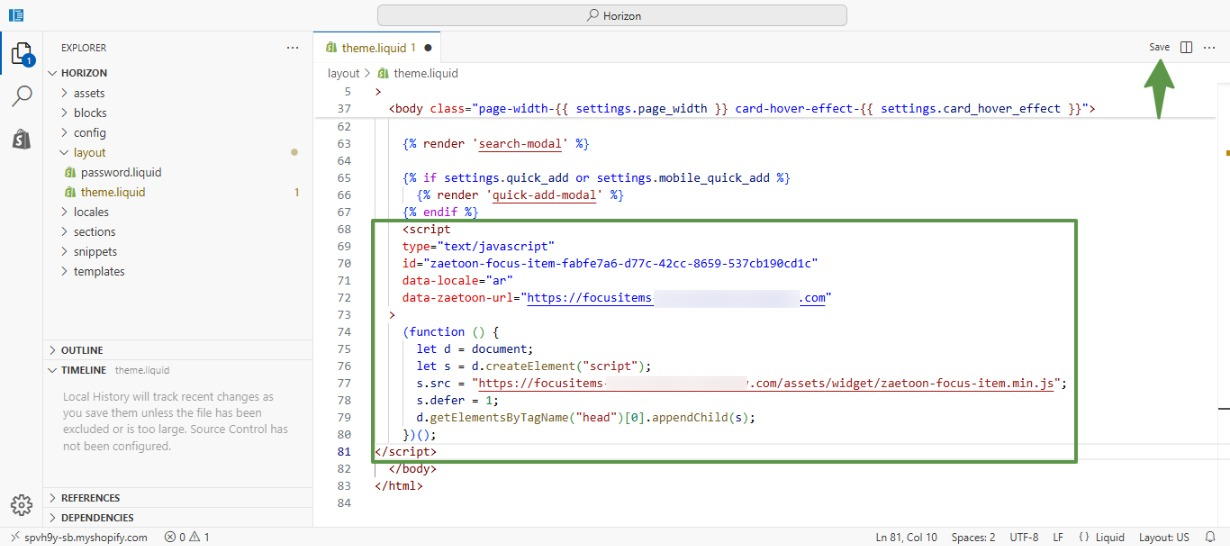The image size is (1230, 546).
Task: Switch to the theme.liquid editor tab
Action: (x=376, y=47)
